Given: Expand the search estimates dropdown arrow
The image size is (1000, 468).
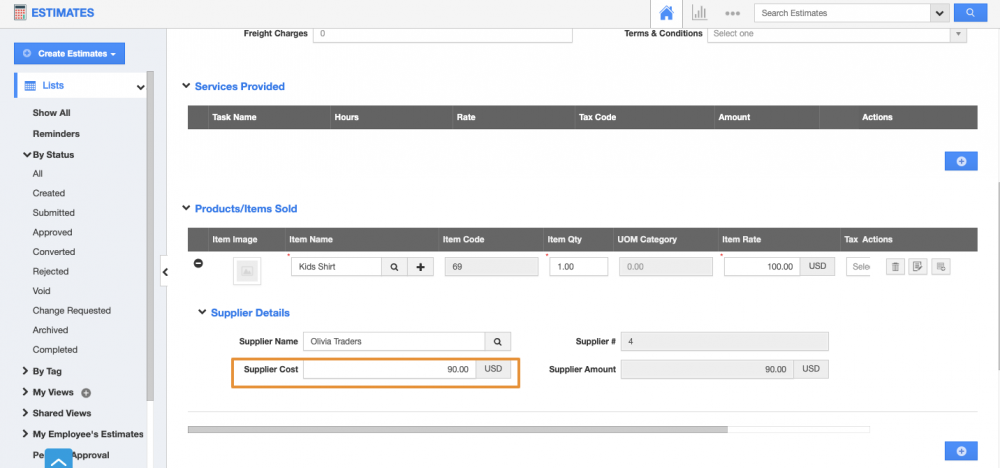Looking at the screenshot, I should pyautogui.click(x=939, y=13).
